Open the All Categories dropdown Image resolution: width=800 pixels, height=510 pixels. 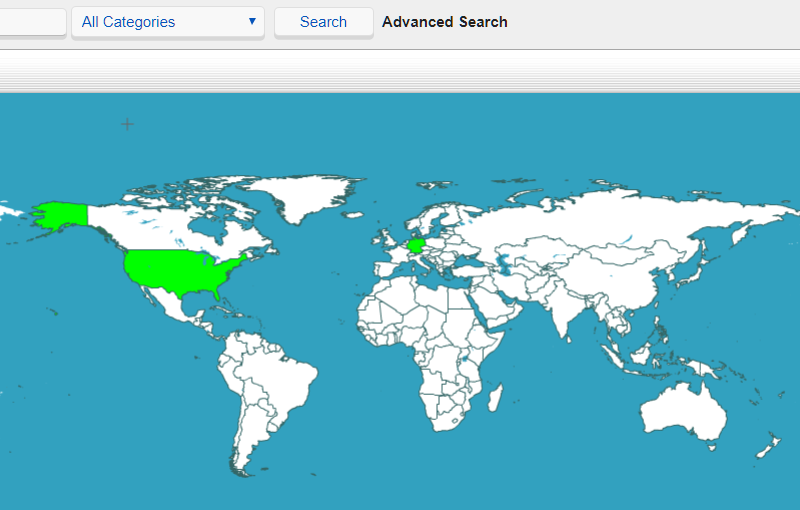[x=168, y=22]
